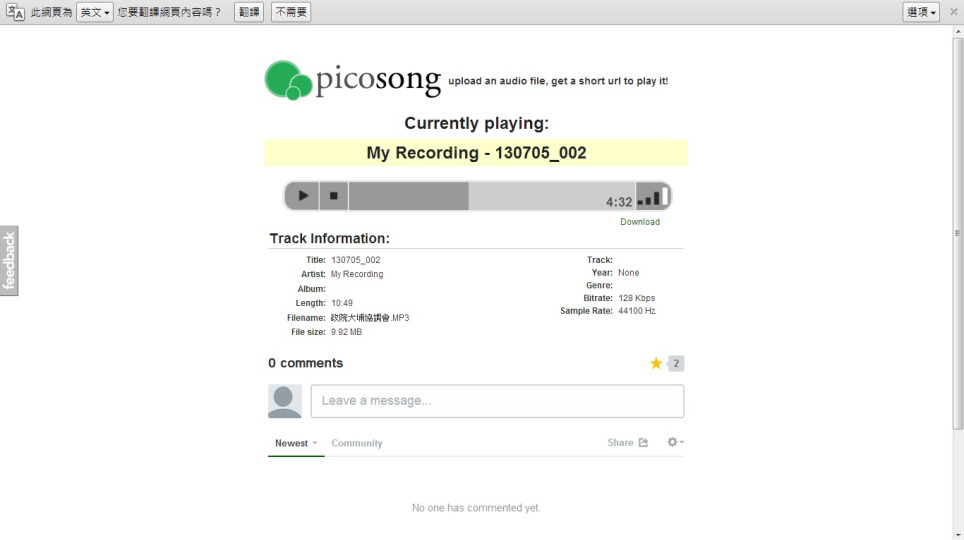Expand the 選項 options dropdown
Viewport: 964px width, 540px height.
tap(920, 12)
